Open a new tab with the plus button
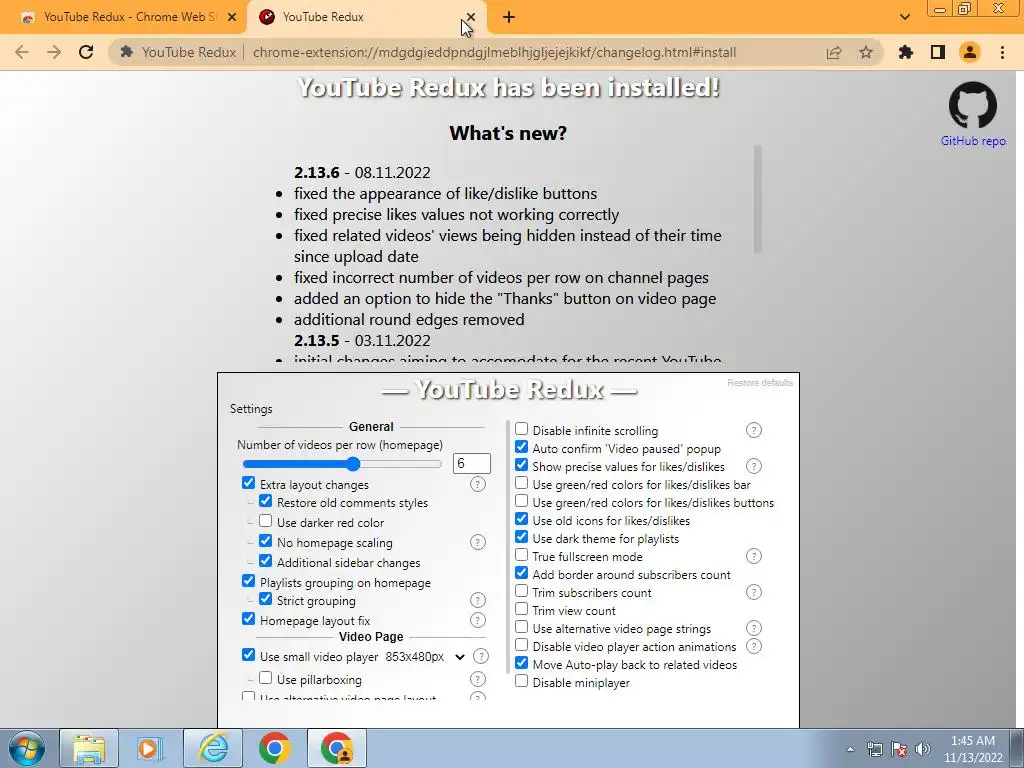This screenshot has width=1024, height=768. tap(509, 17)
